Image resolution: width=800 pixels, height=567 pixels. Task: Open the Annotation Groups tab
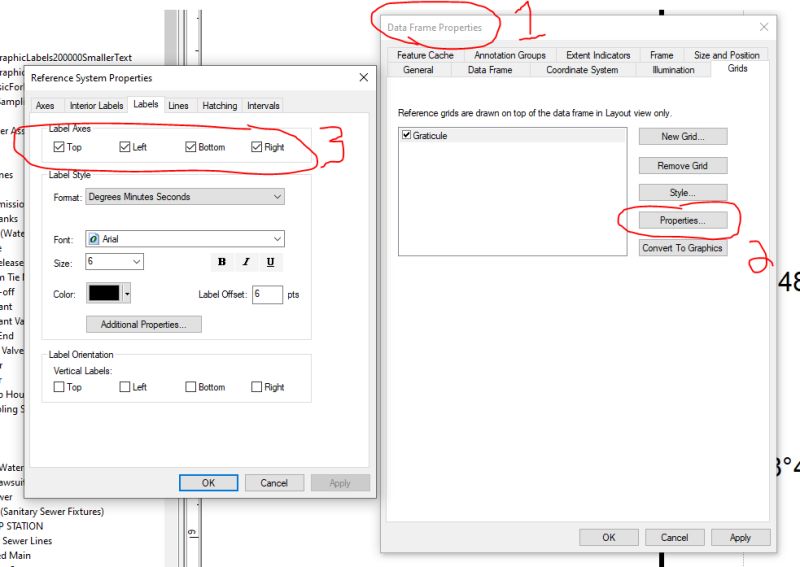(510, 55)
